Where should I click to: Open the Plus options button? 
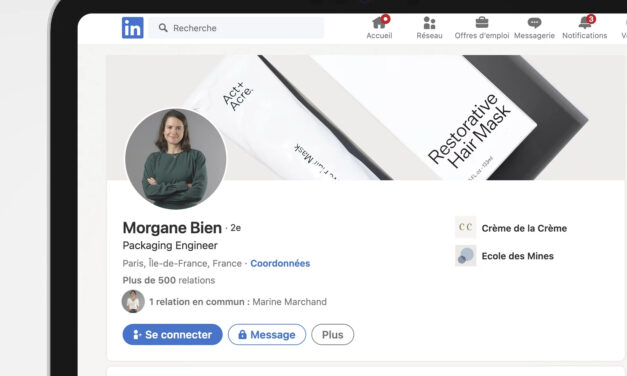[x=332, y=334]
